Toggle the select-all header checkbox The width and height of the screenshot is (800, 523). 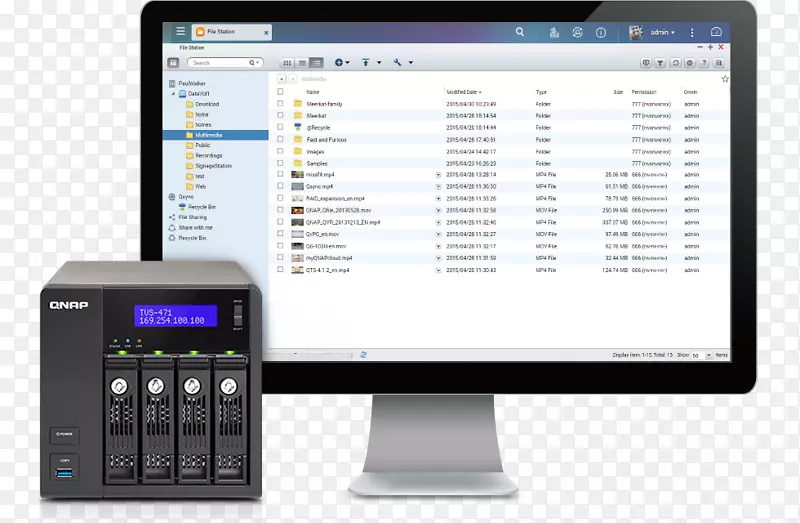[x=280, y=92]
